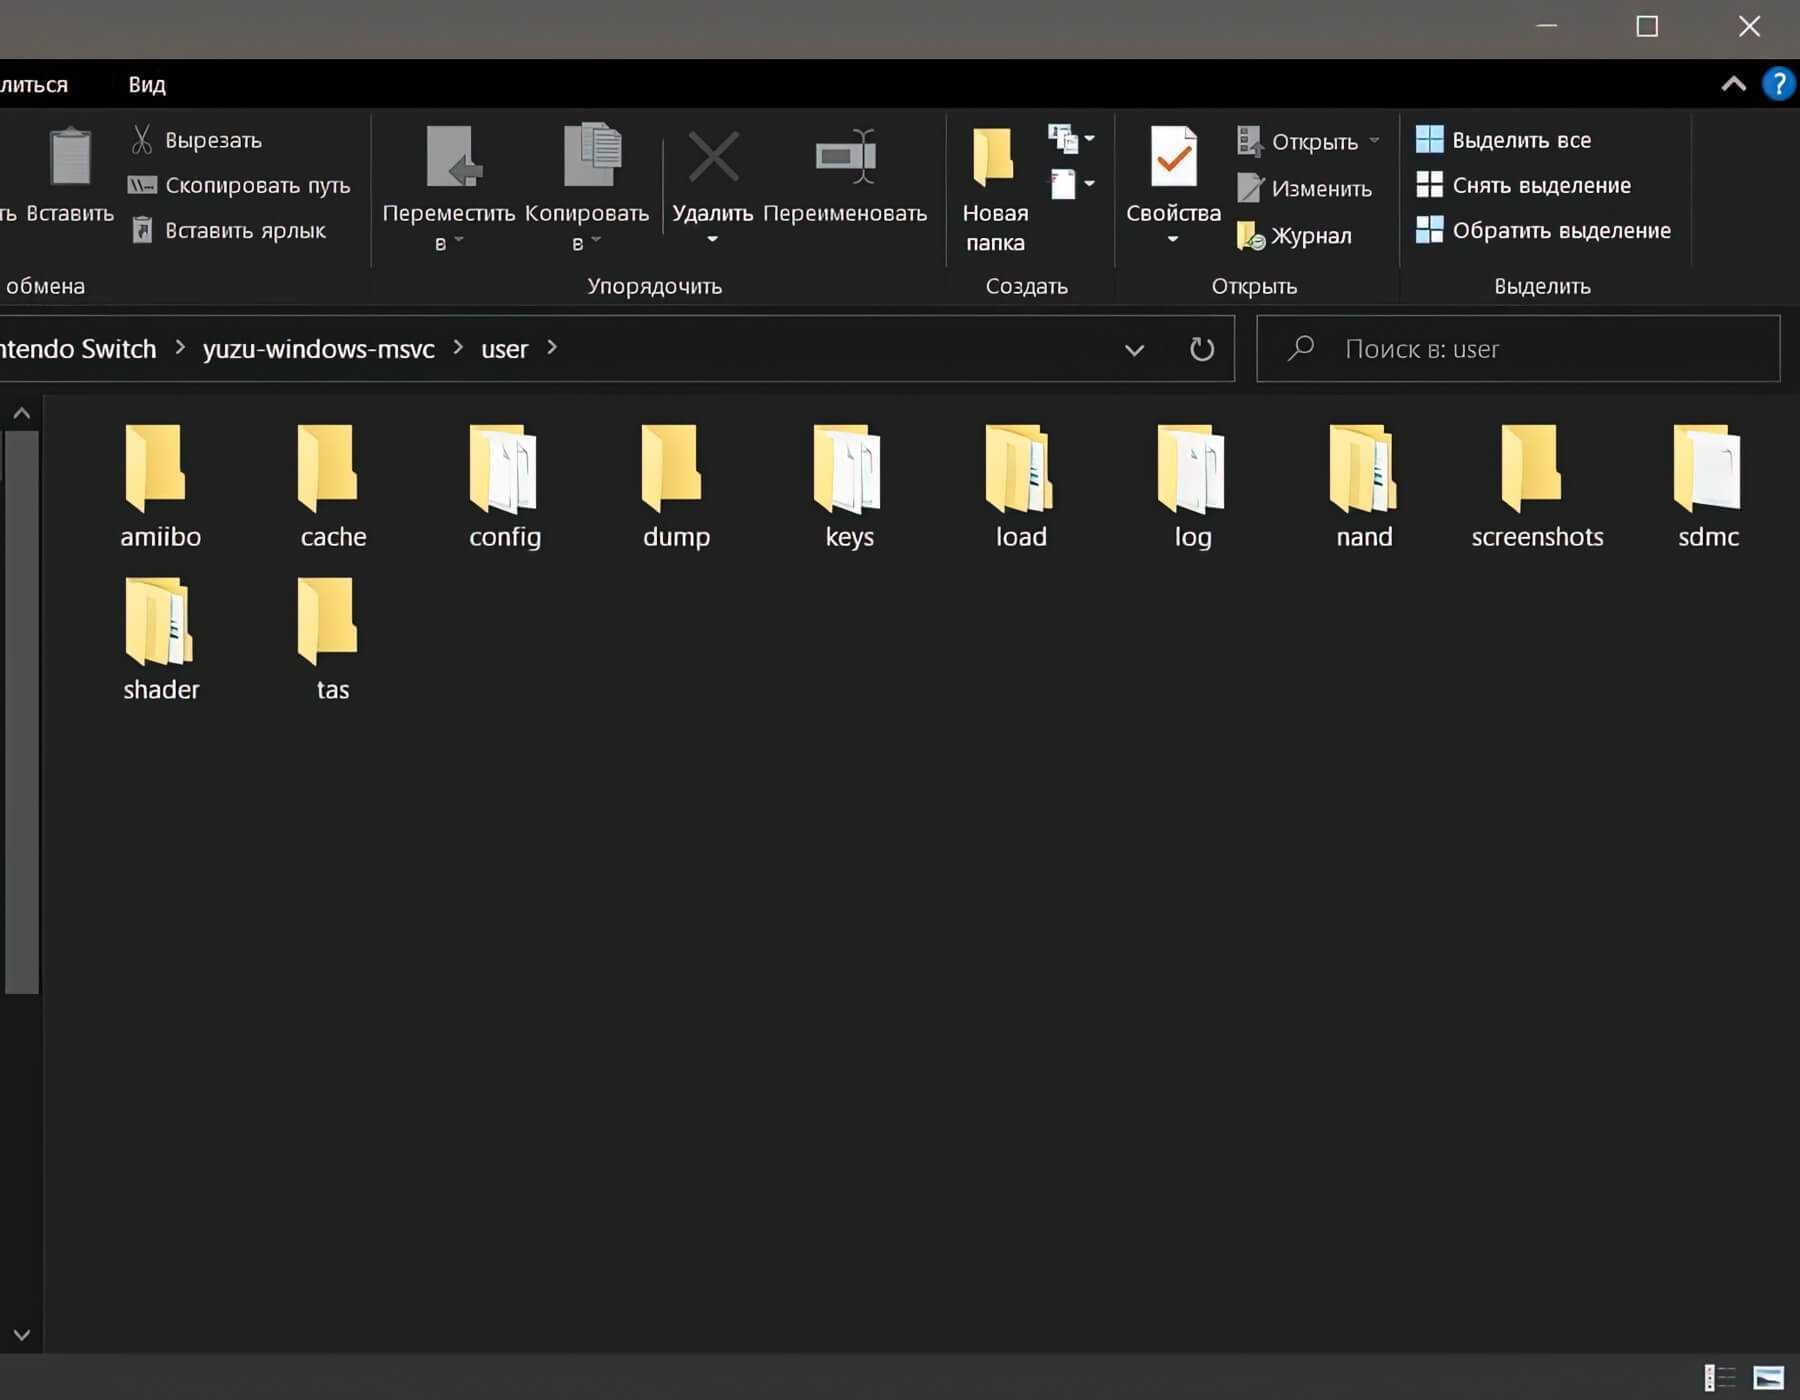Open the Вид (View) ribbon tab

click(x=147, y=85)
